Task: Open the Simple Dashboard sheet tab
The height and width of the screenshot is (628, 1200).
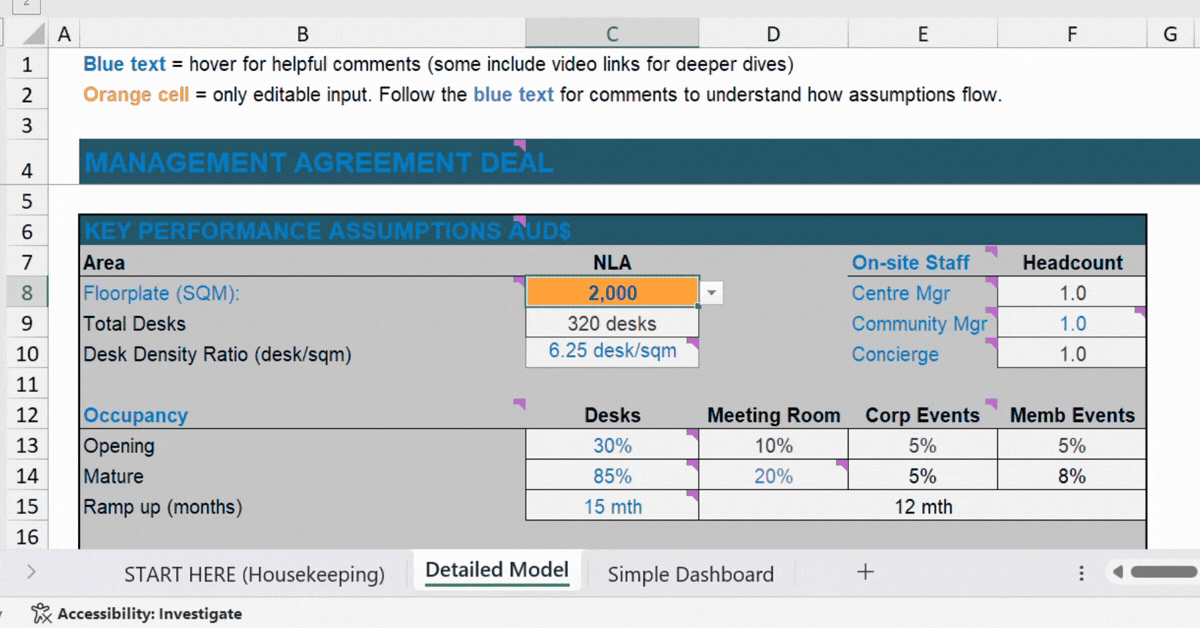Action: click(690, 574)
